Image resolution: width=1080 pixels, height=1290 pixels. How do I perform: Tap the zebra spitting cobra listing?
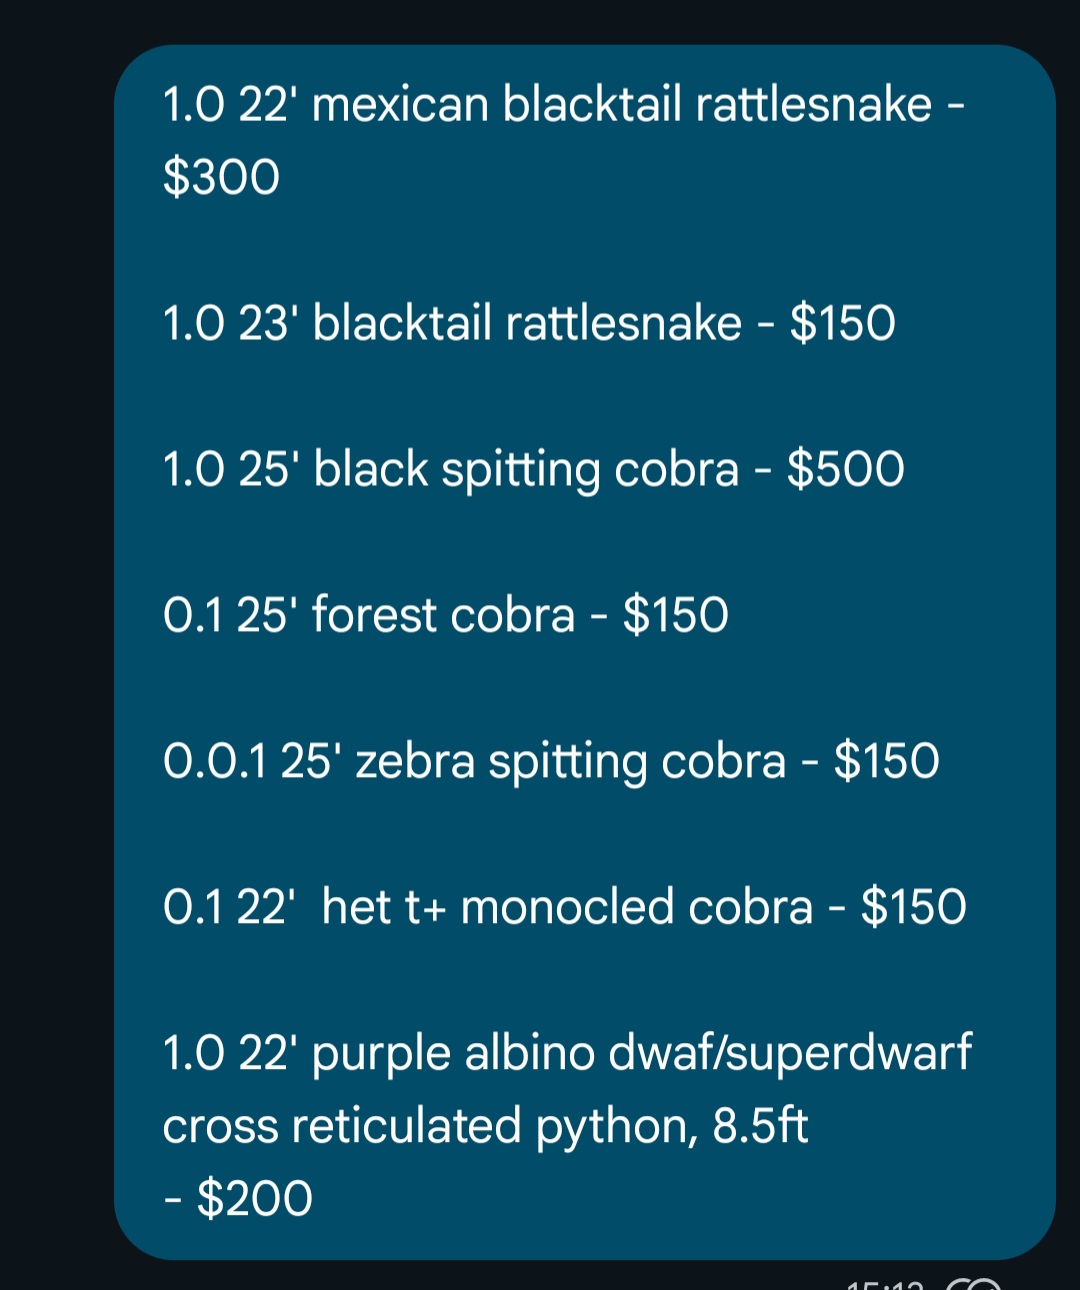pyautogui.click(x=551, y=762)
